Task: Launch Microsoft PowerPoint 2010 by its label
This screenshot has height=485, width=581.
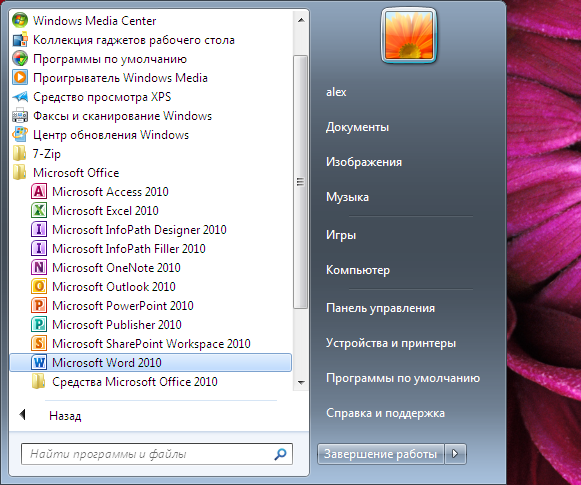Action: [123, 306]
